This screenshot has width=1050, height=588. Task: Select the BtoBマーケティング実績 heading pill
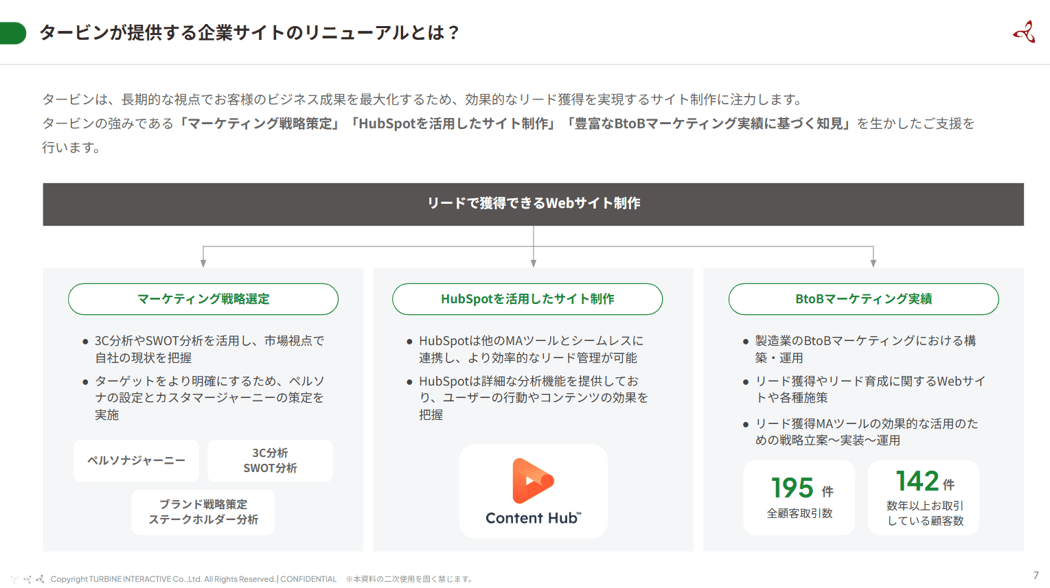[x=863, y=299]
